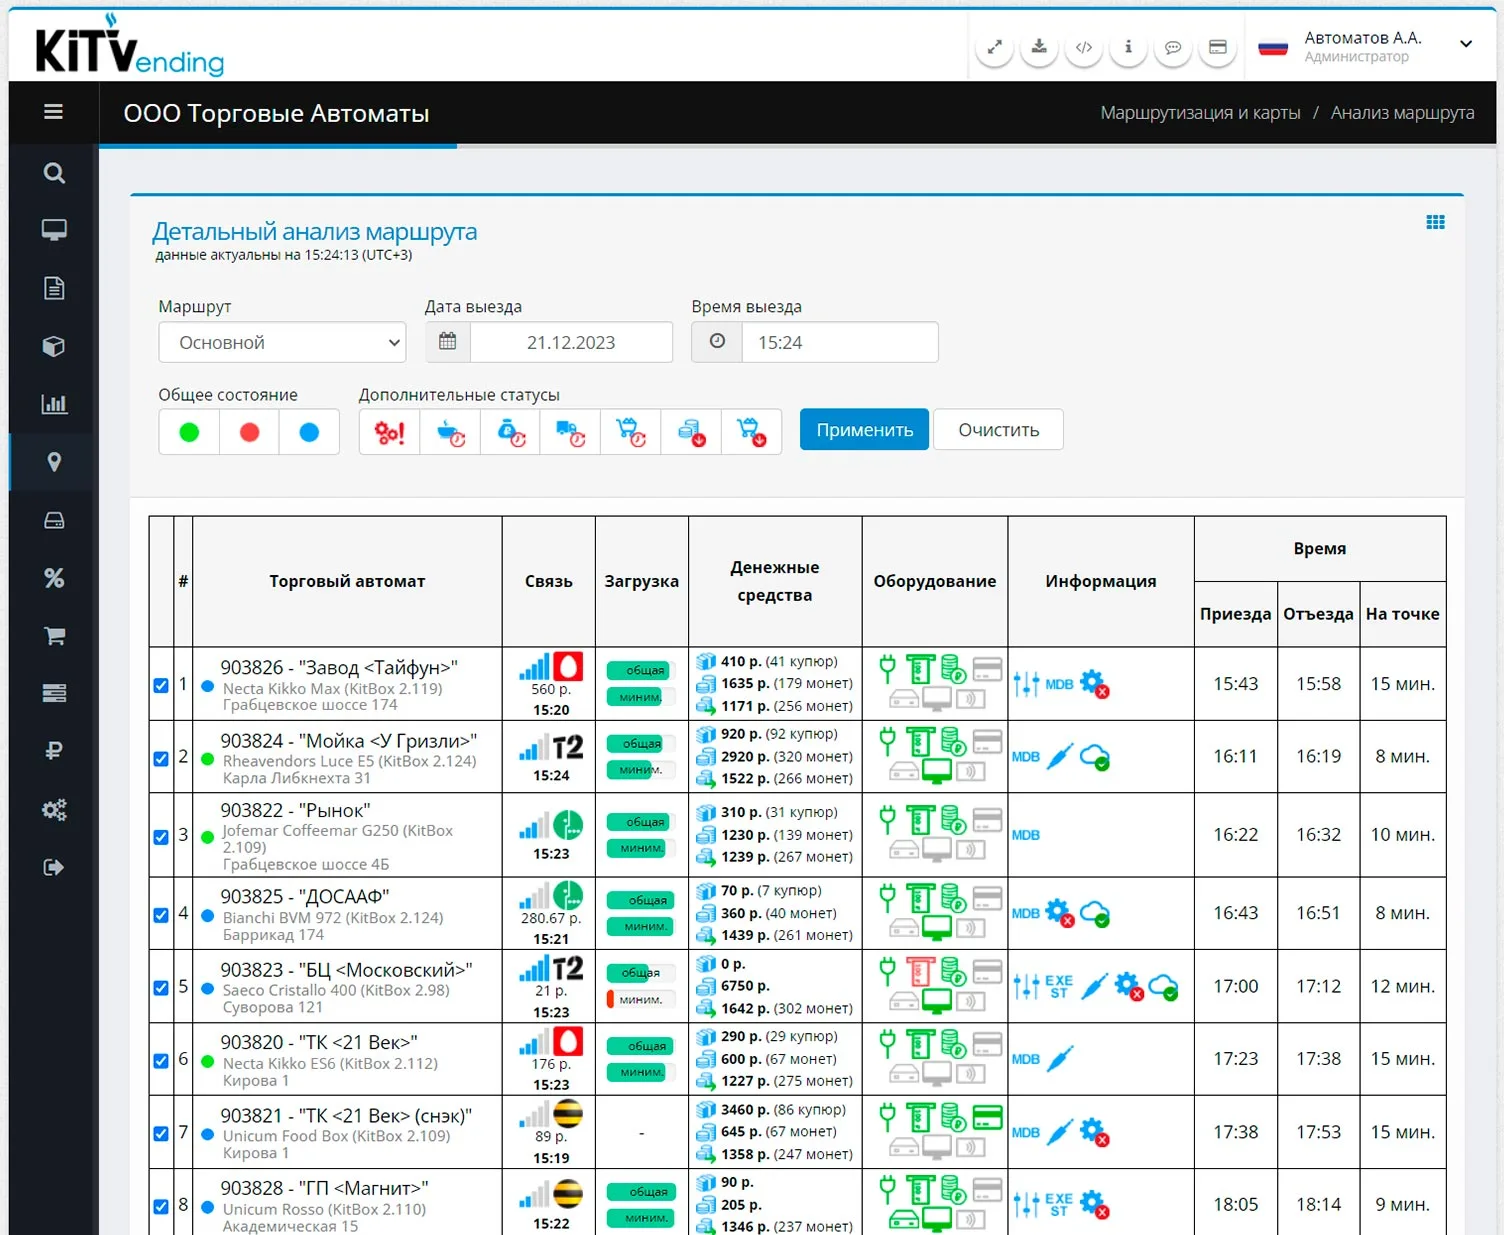Expand the Автоматов А.А. user menu chevron
Screen dimensions: 1504x1235
(1466, 44)
